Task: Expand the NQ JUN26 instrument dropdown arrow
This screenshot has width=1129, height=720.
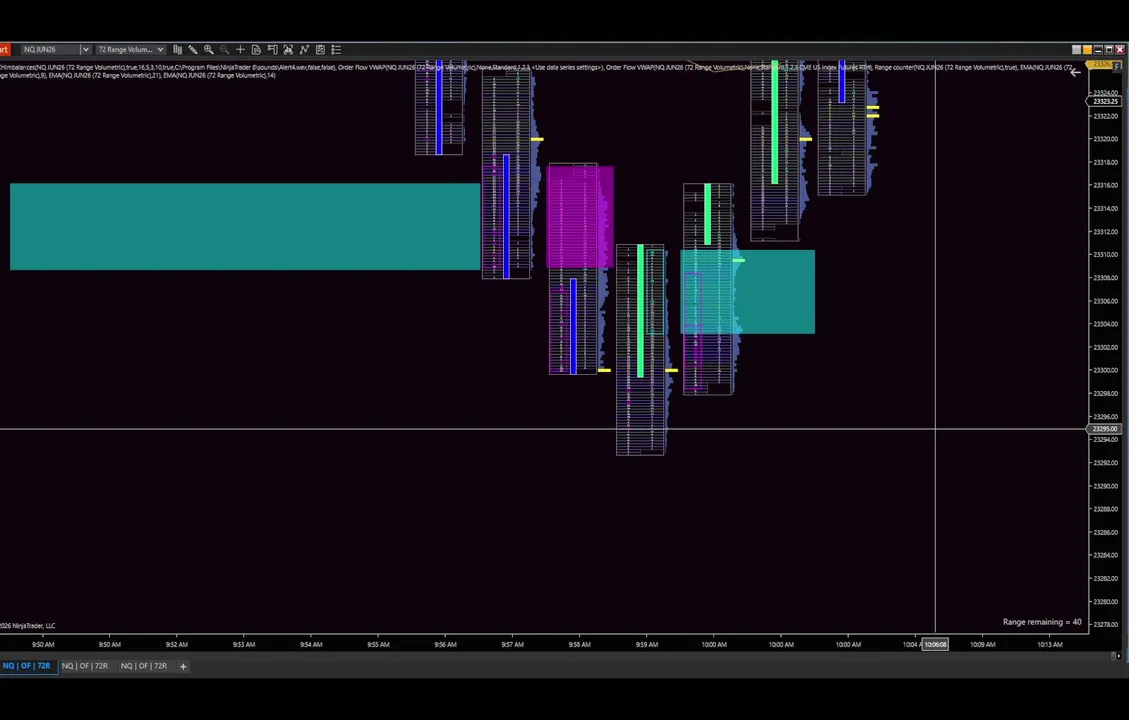Action: coord(85,50)
